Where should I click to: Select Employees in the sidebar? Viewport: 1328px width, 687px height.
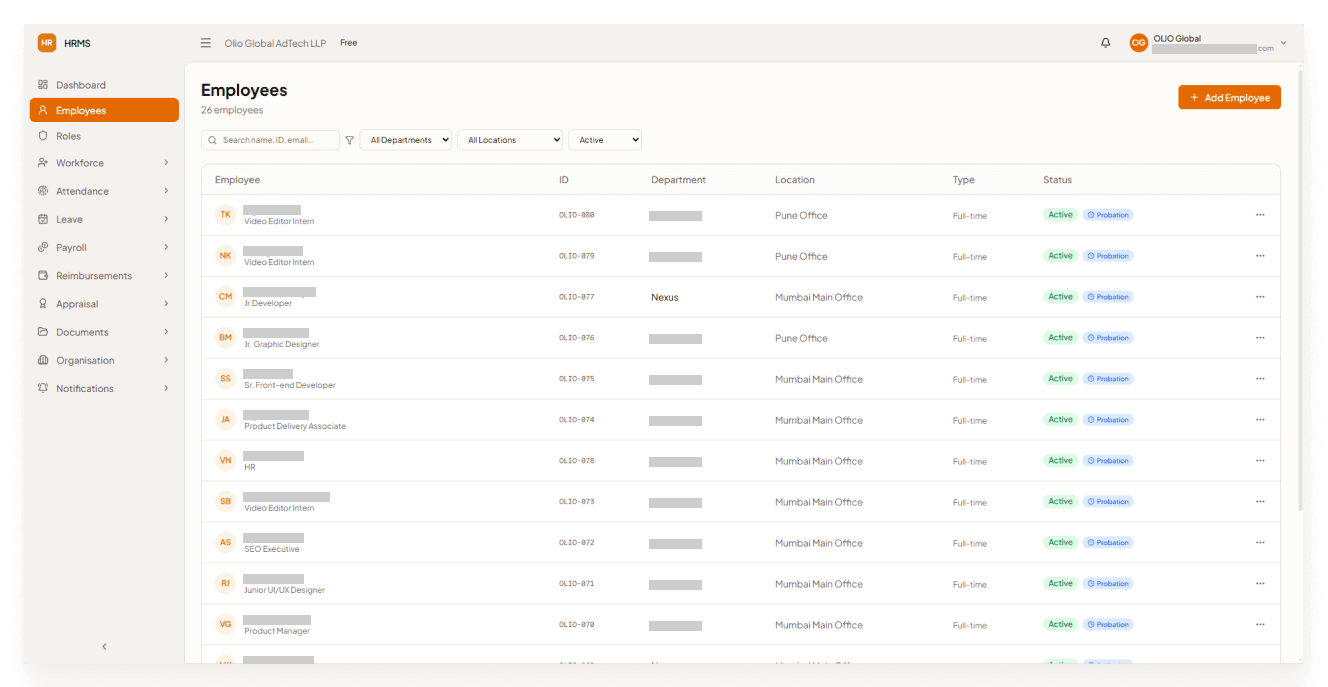click(x=104, y=110)
